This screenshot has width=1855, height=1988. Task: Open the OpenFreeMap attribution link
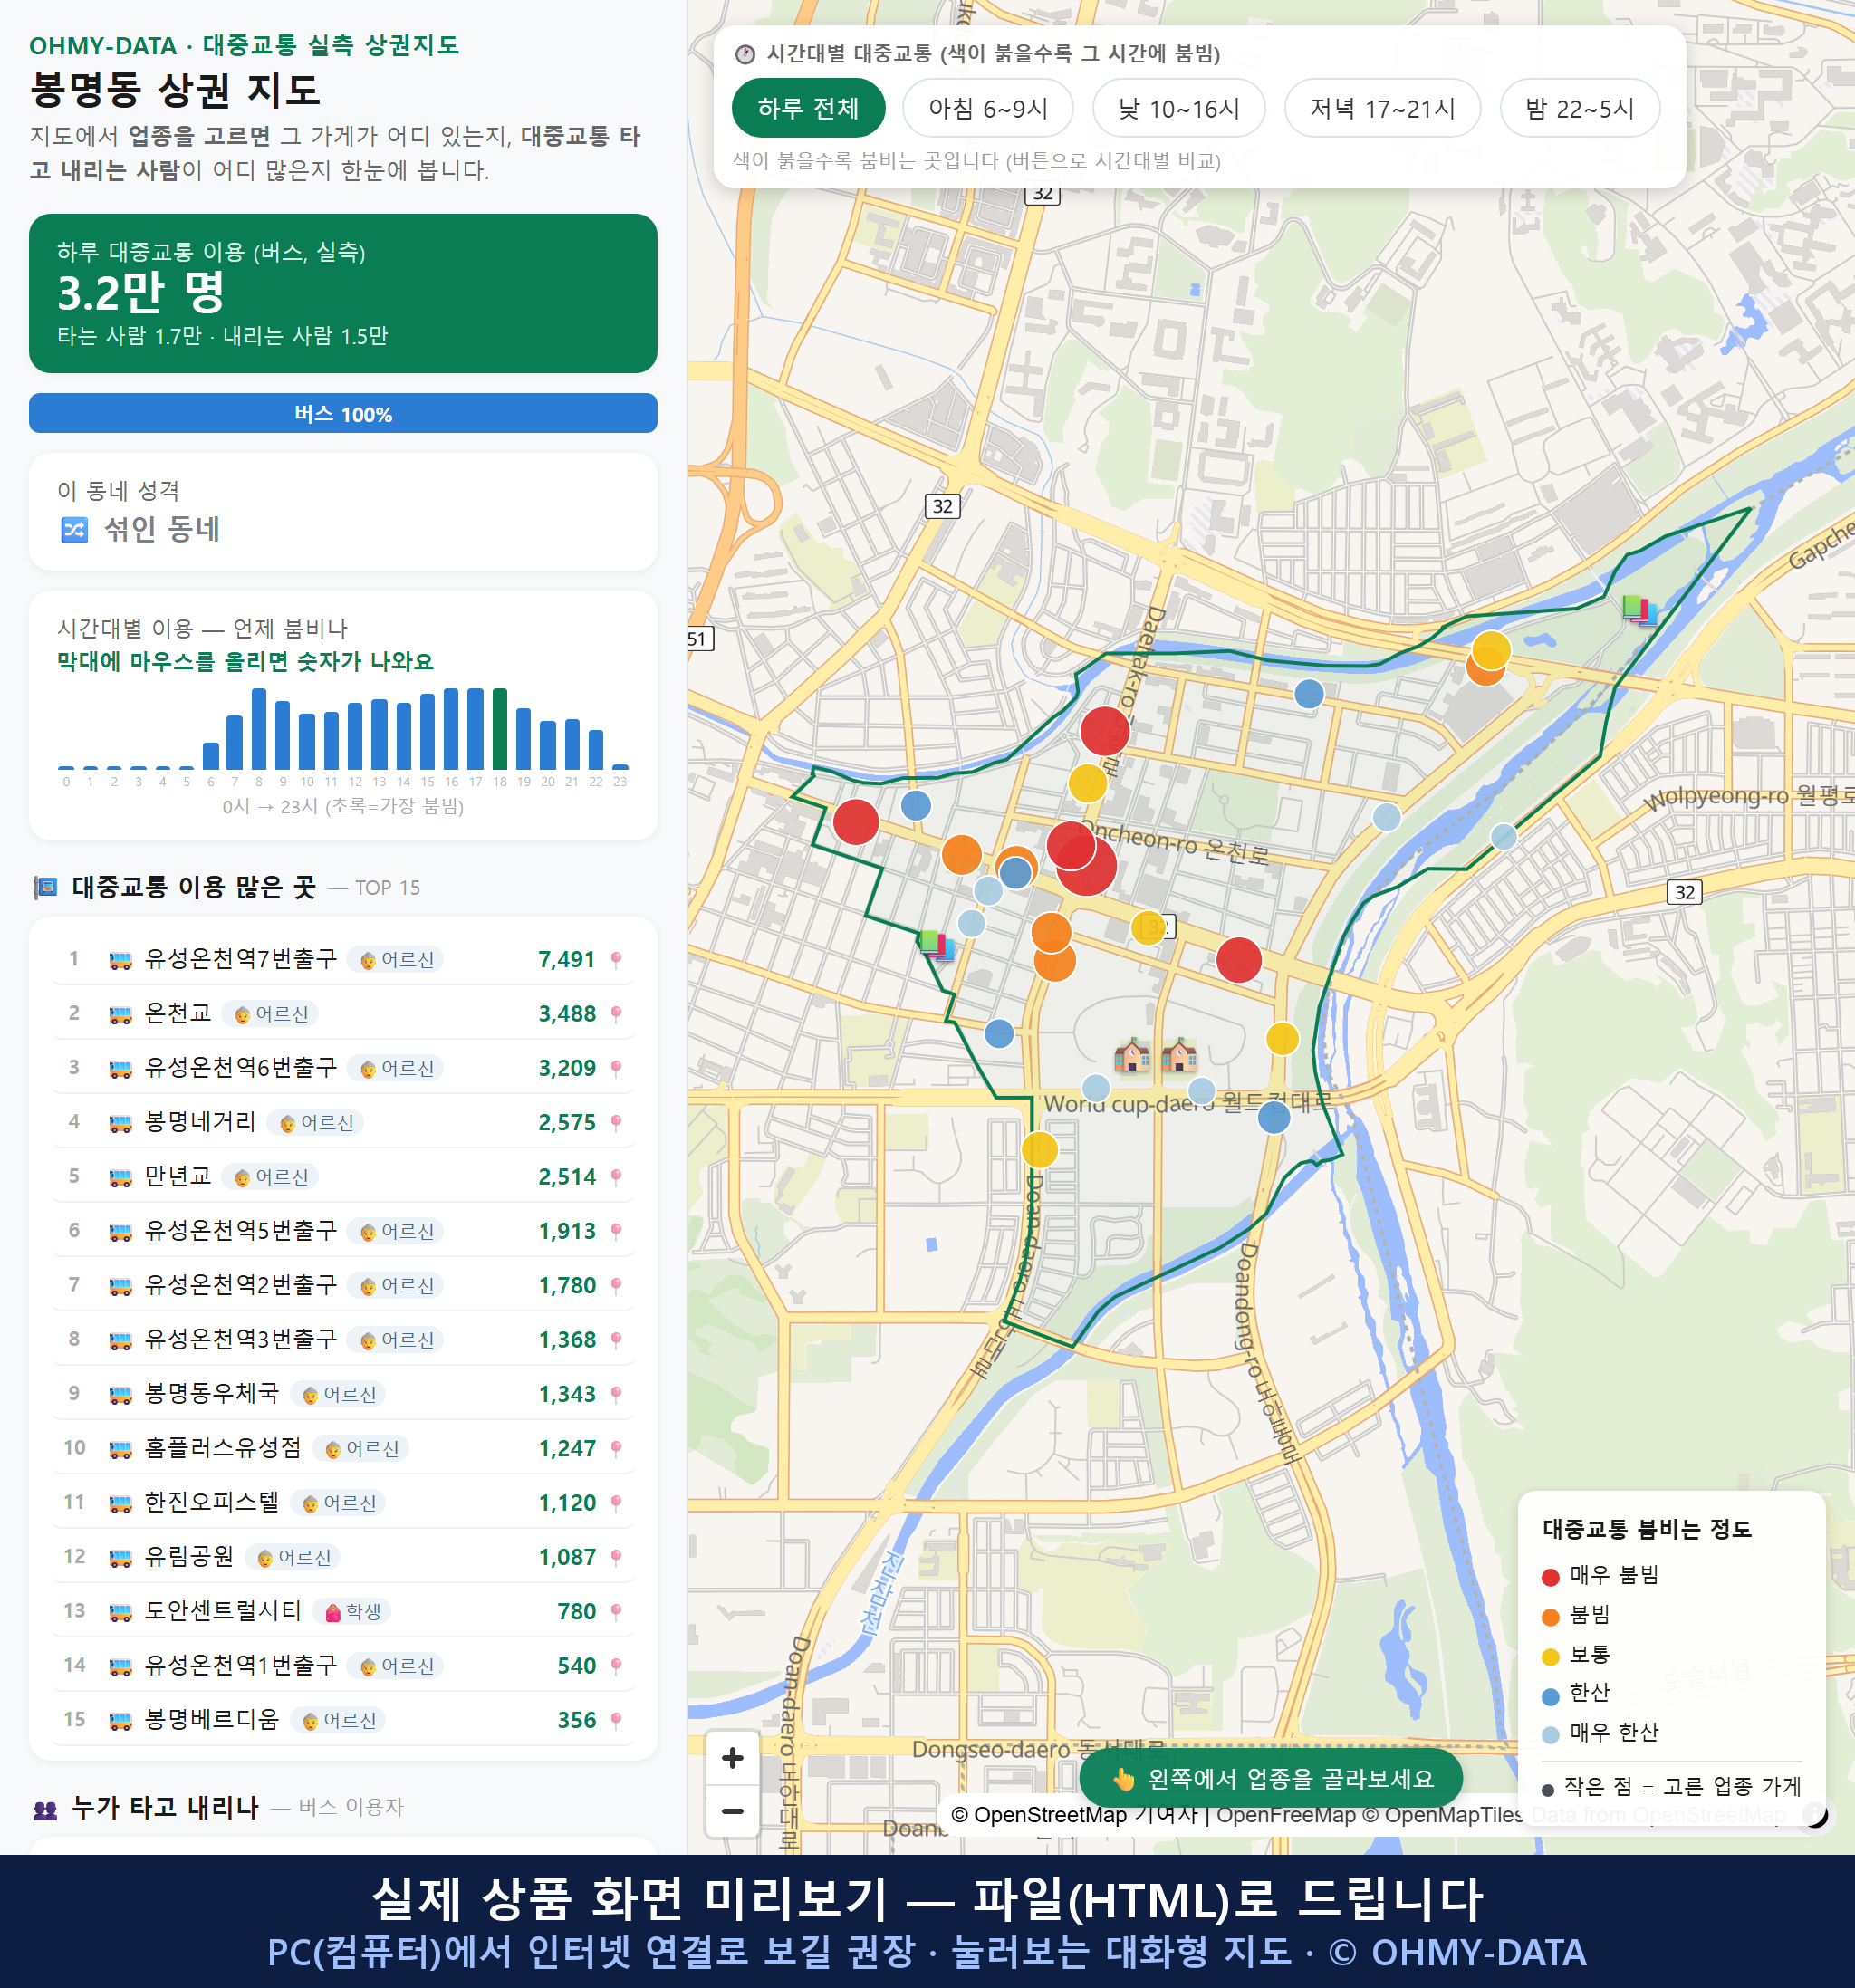point(1285,1814)
